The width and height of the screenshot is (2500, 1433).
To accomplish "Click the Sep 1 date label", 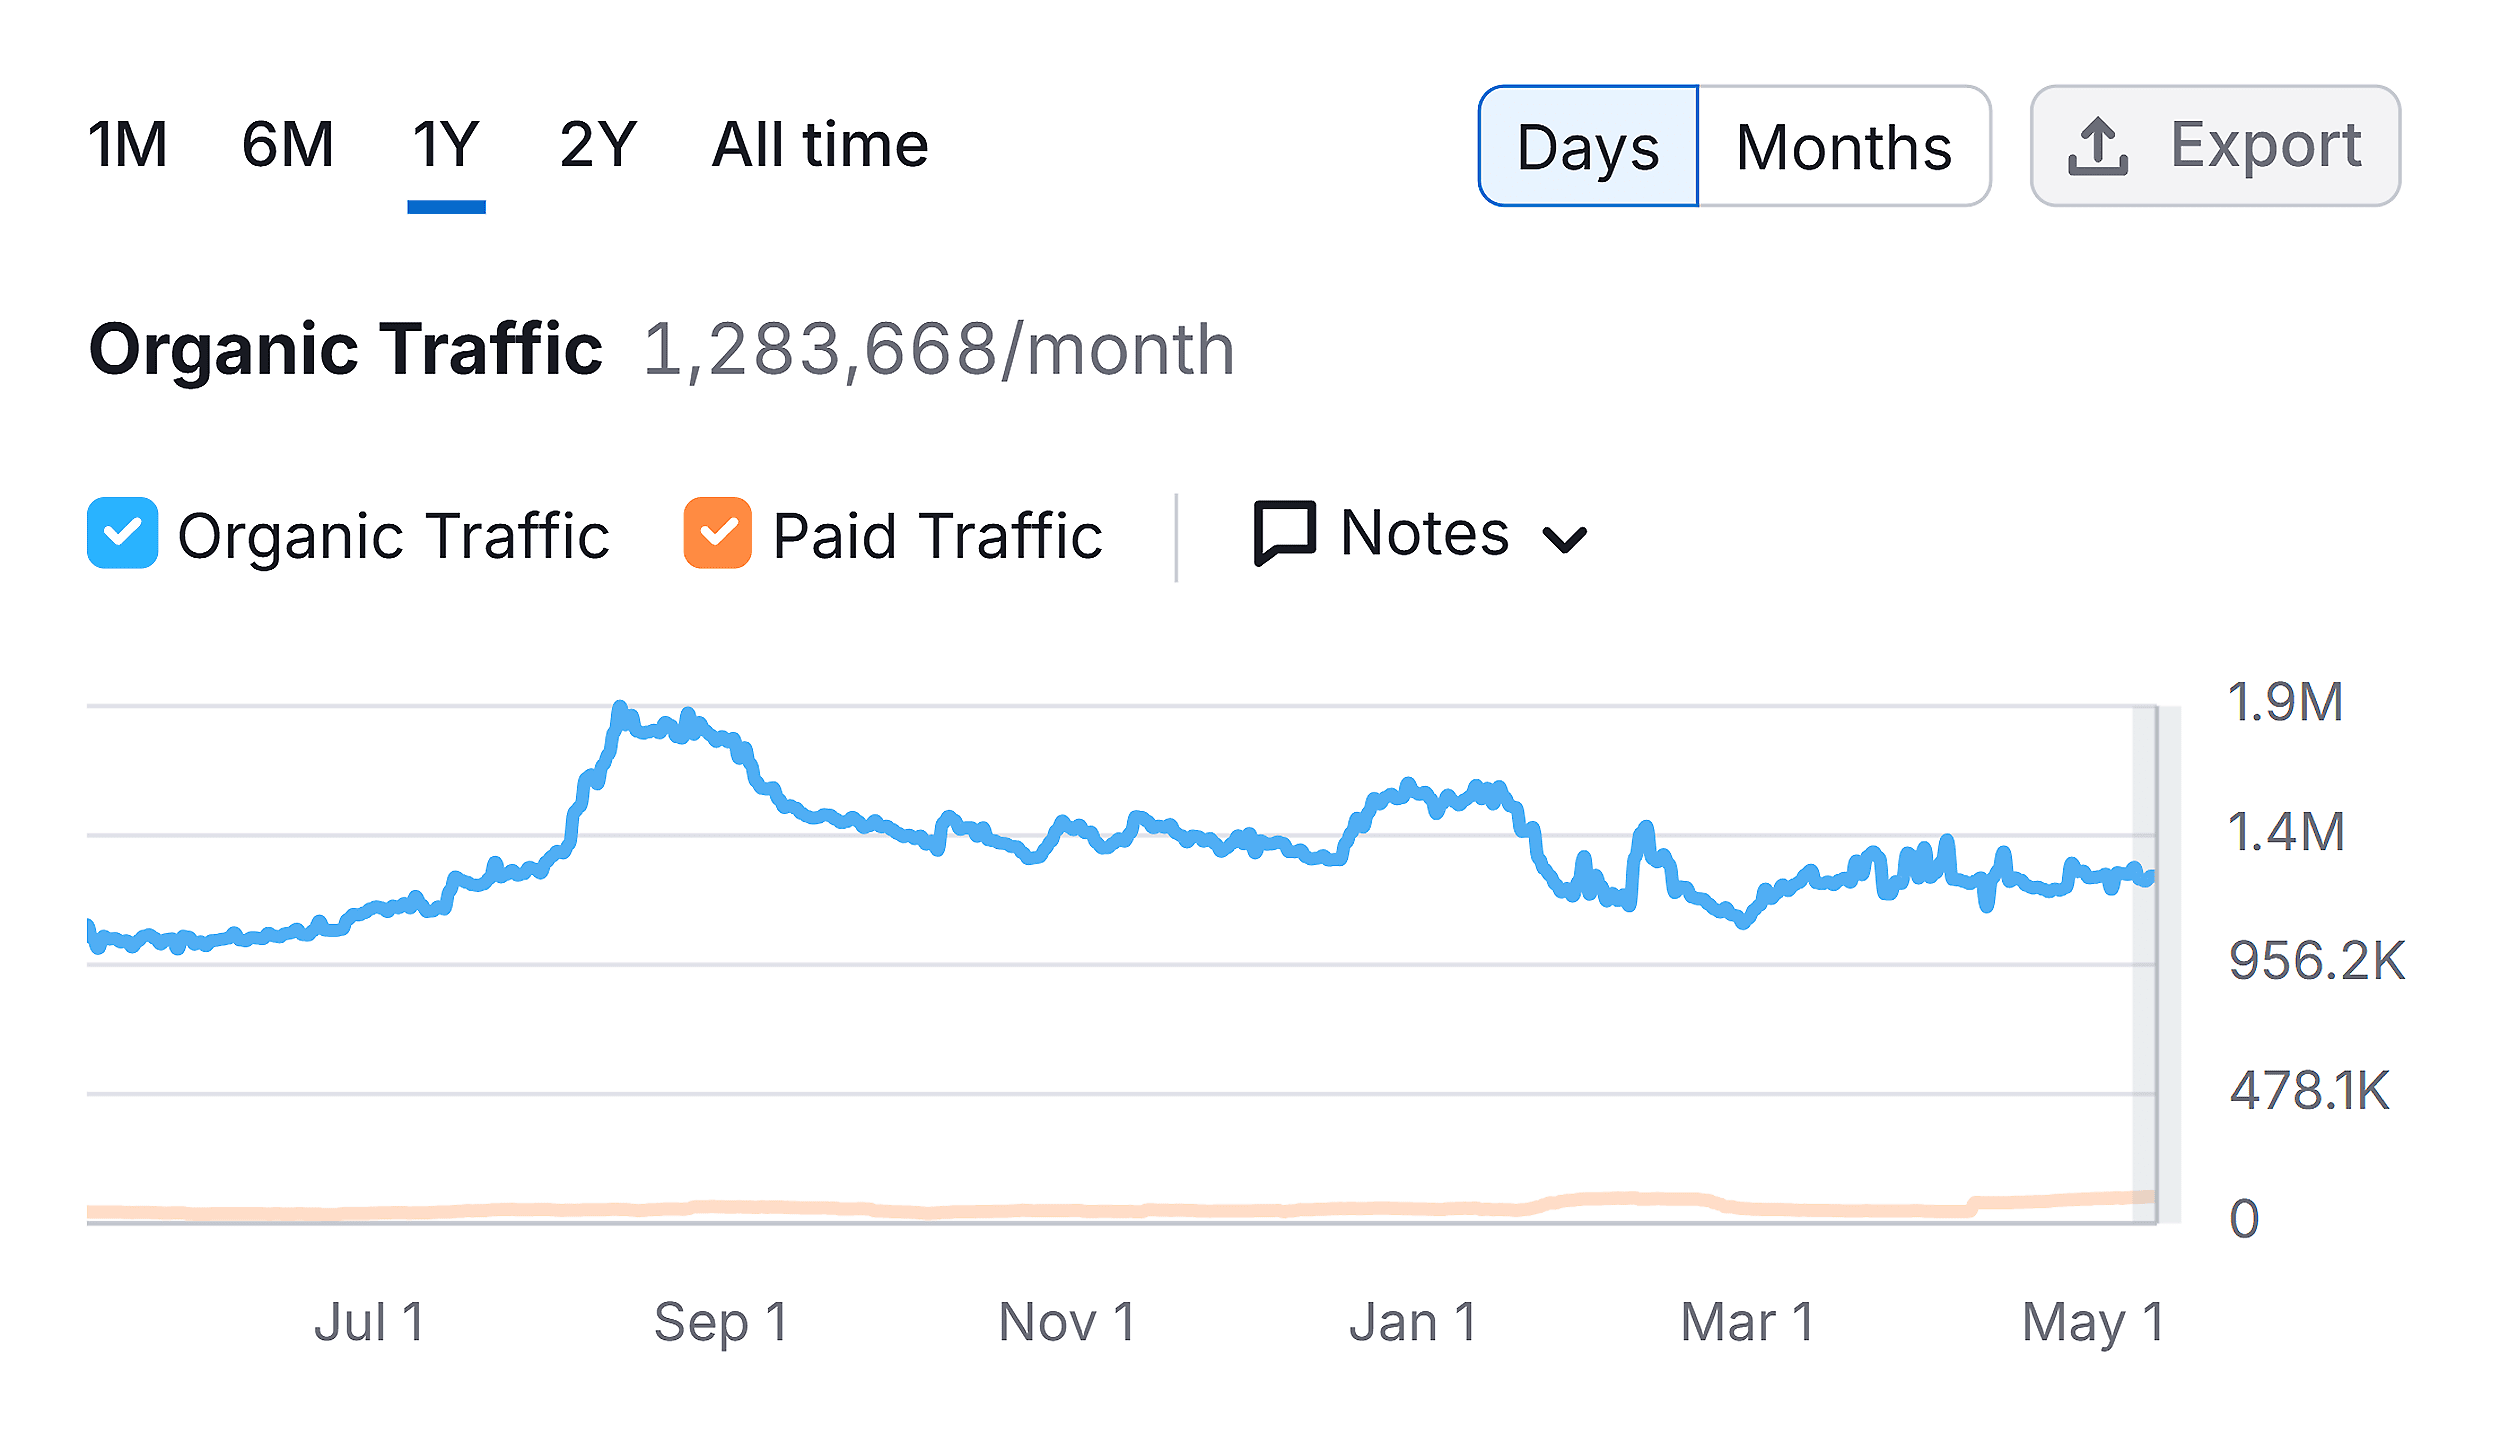I will tap(721, 1322).
